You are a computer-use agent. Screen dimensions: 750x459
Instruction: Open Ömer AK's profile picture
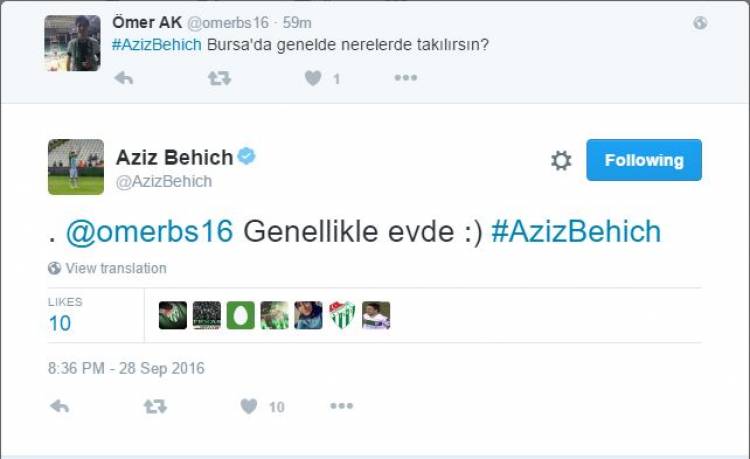pyautogui.click(x=72, y=43)
